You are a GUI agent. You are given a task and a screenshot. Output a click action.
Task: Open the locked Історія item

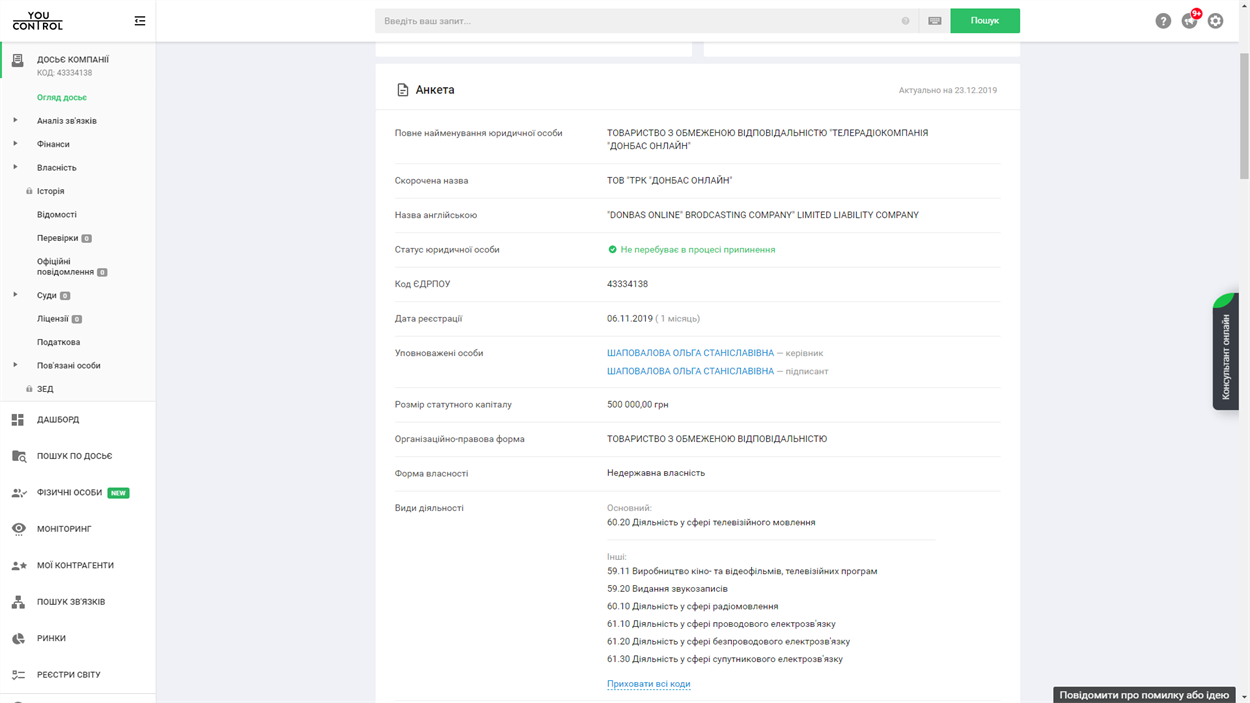51,191
